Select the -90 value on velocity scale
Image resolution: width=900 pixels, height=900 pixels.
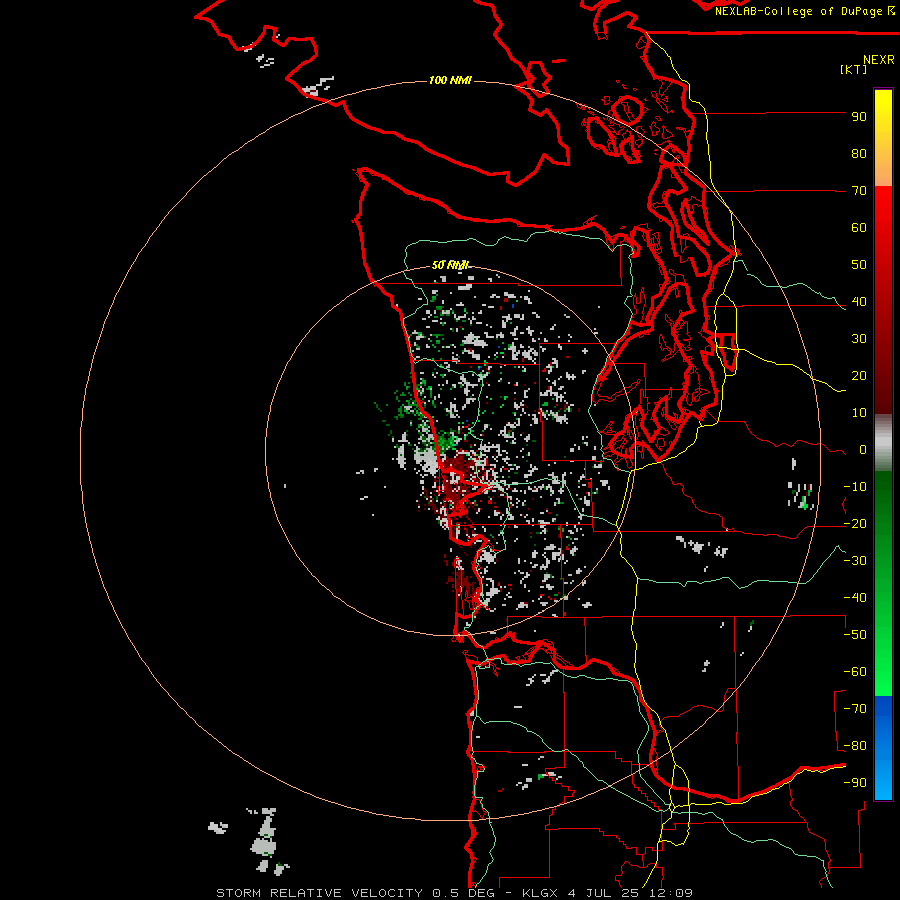(855, 783)
